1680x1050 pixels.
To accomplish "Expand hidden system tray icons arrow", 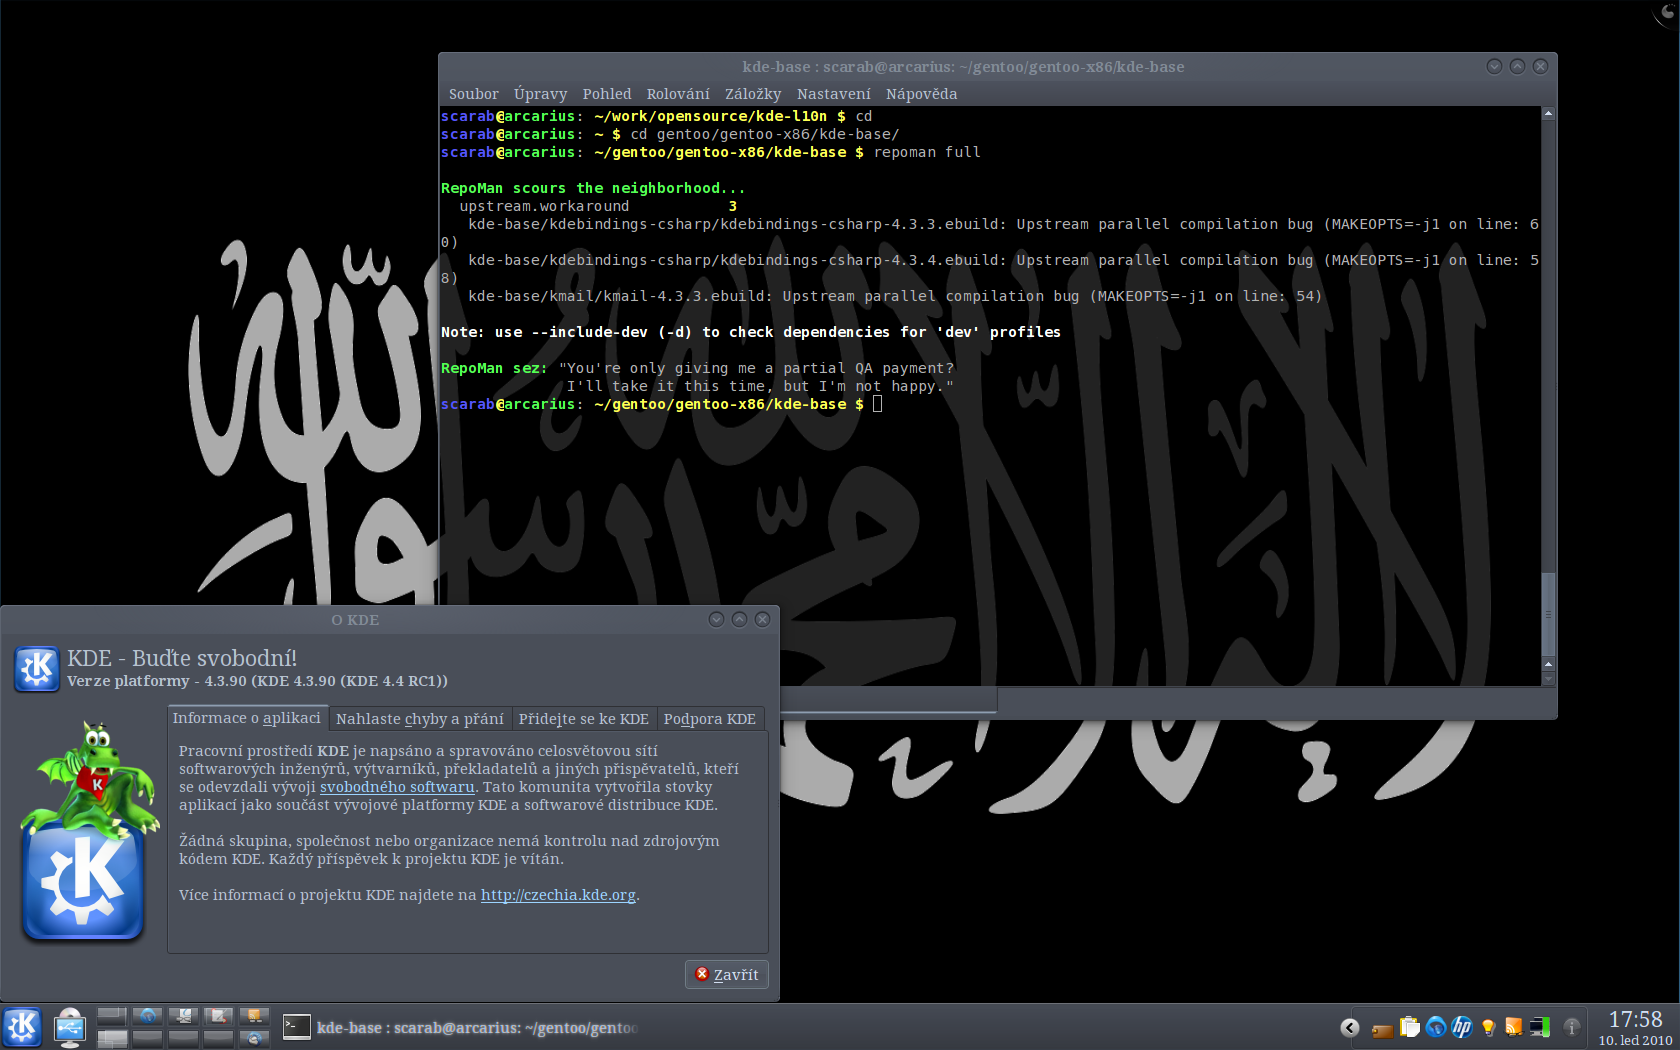I will click(x=1350, y=1027).
